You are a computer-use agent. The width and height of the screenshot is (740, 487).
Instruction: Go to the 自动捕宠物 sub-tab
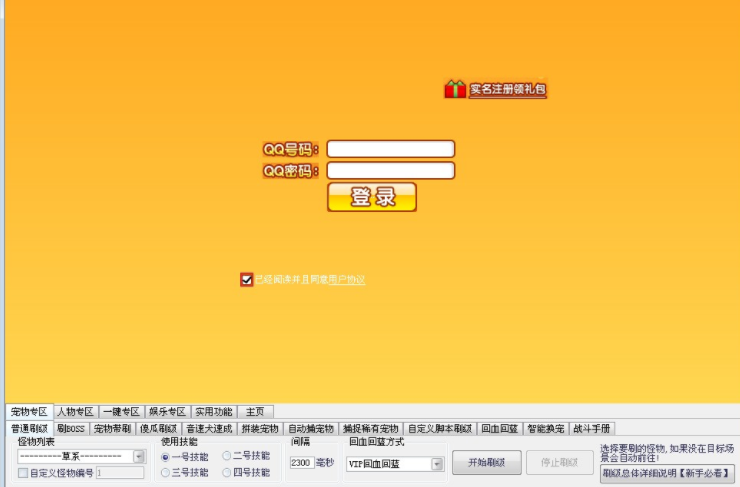(310, 428)
